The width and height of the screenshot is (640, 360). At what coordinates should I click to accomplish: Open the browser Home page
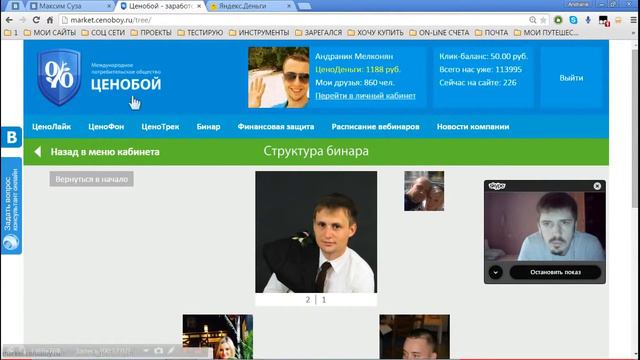click(x=49, y=20)
